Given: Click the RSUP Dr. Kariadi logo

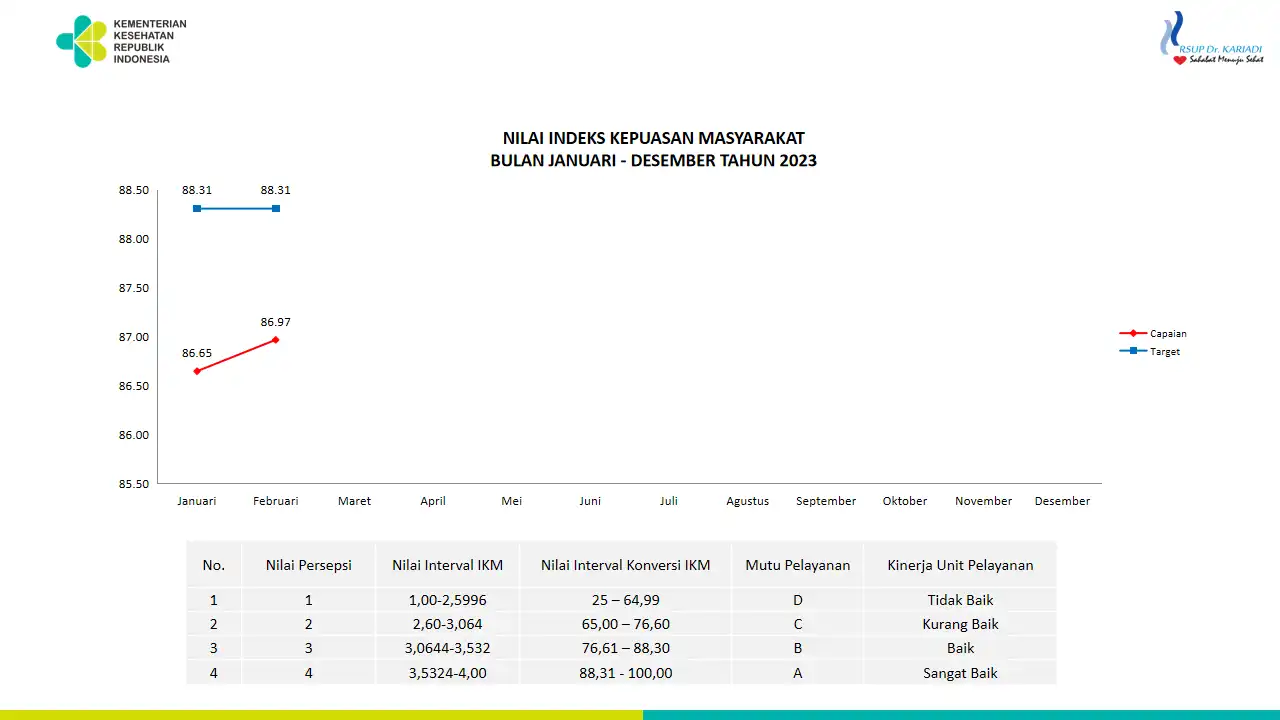Looking at the screenshot, I should point(1211,39).
